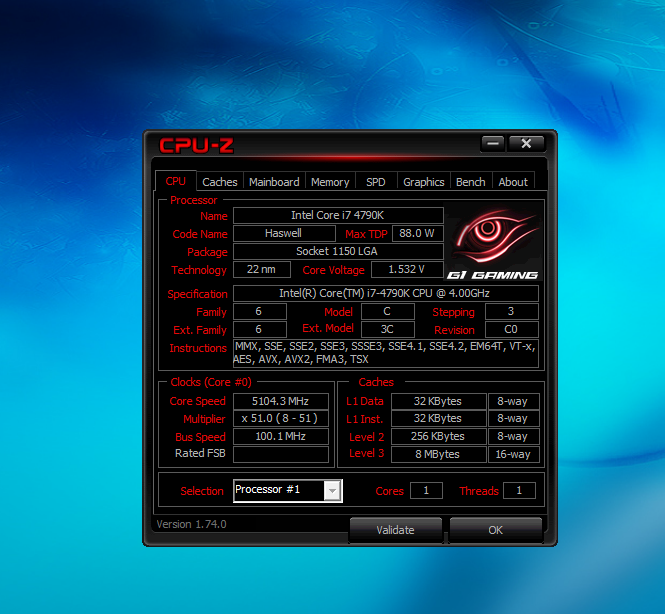Close the CPU-Z window
The image size is (665, 614).
pyautogui.click(x=526, y=144)
